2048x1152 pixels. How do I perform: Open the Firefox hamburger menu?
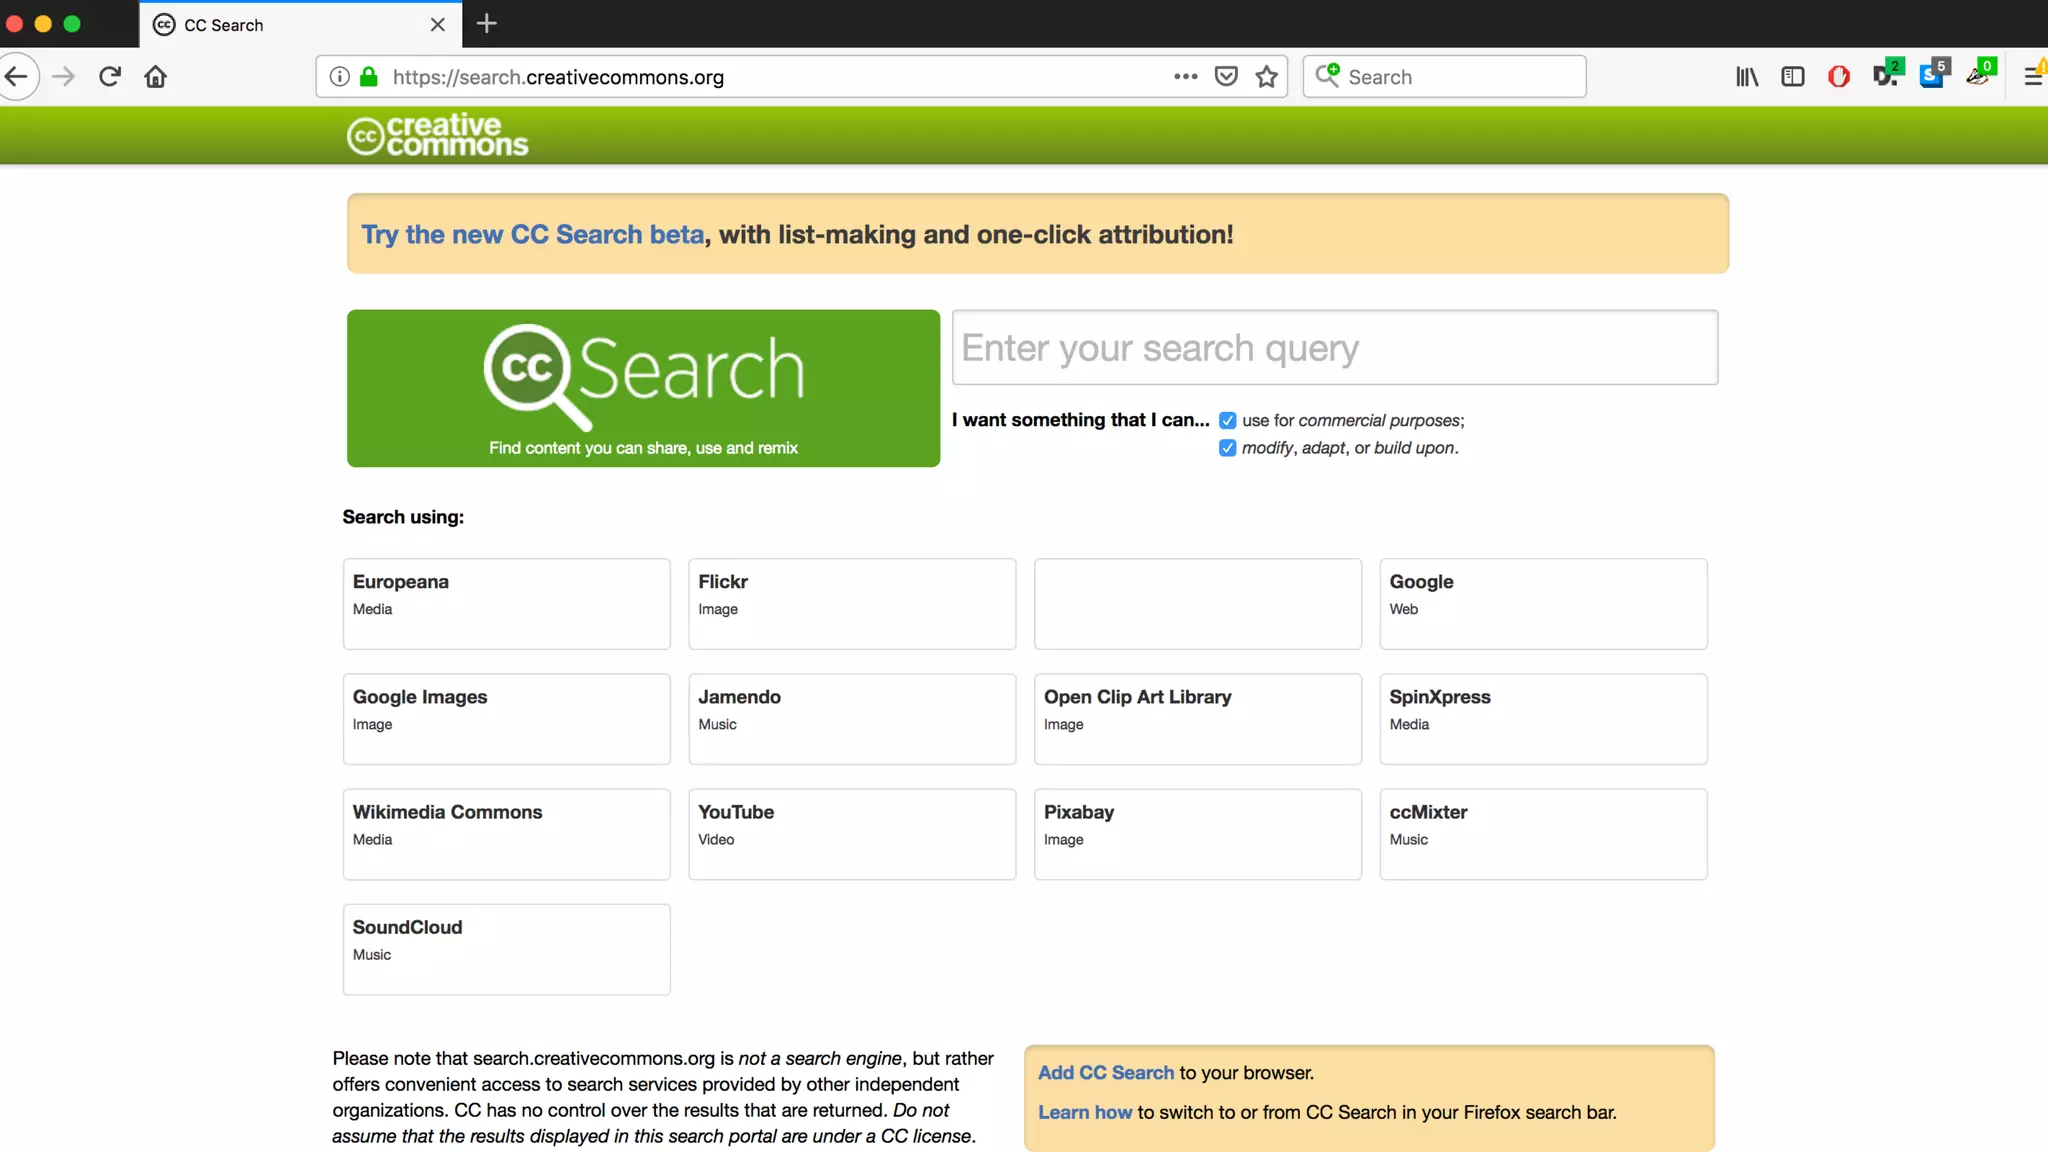pos(2033,77)
